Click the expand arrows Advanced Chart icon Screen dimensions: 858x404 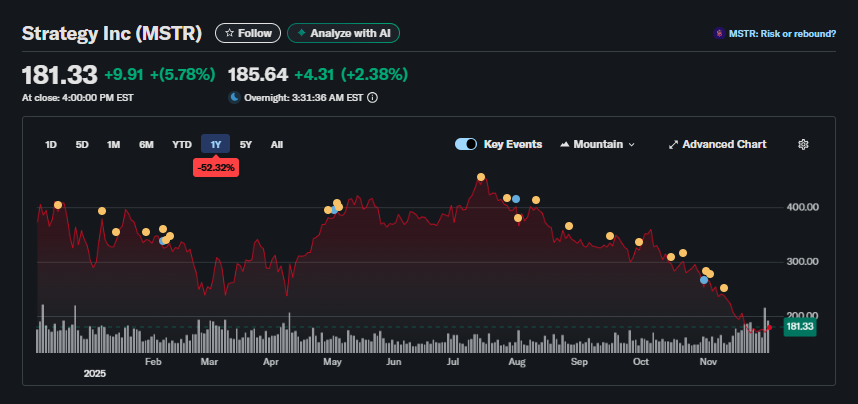[x=673, y=144]
